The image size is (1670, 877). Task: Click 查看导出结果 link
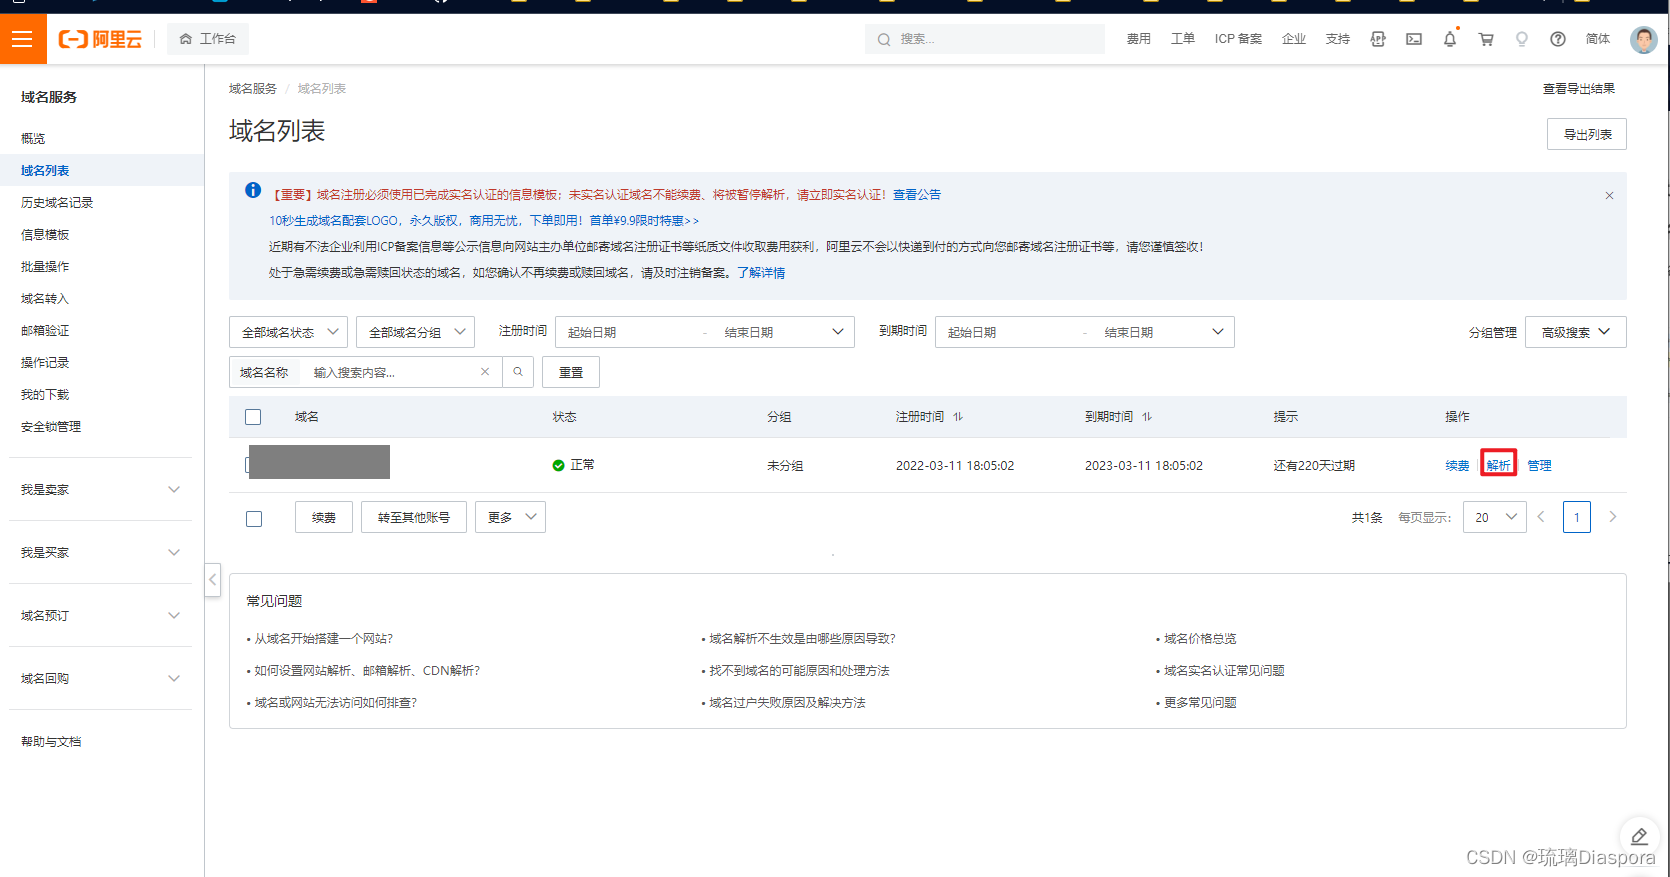tap(1578, 89)
